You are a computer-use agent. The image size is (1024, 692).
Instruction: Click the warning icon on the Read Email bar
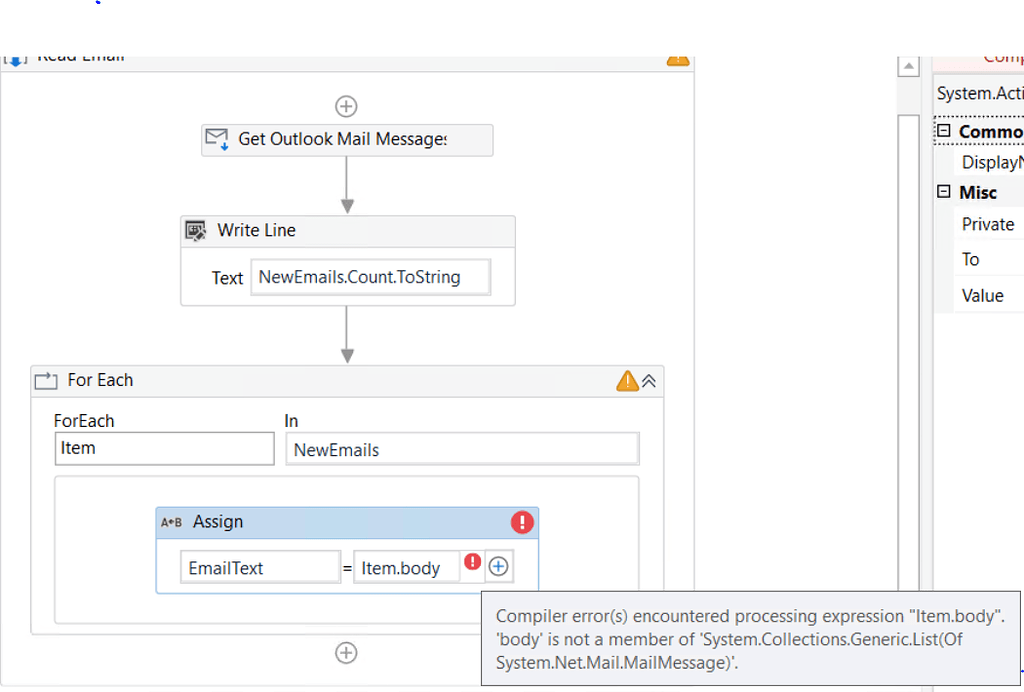(x=678, y=59)
